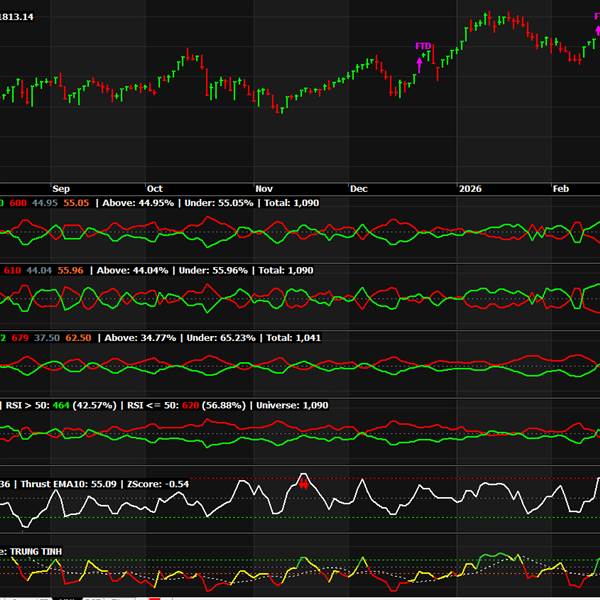The width and height of the screenshot is (600, 600).
Task: Click the red 610 count value
Action: [12, 270]
